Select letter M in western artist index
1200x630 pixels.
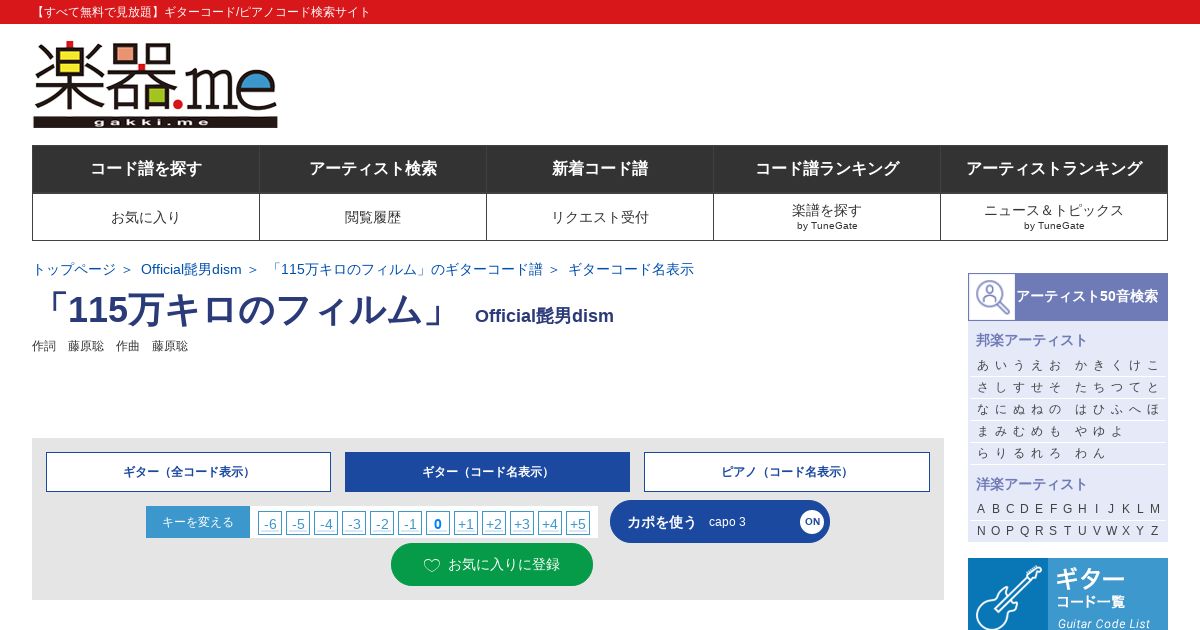tap(1155, 509)
